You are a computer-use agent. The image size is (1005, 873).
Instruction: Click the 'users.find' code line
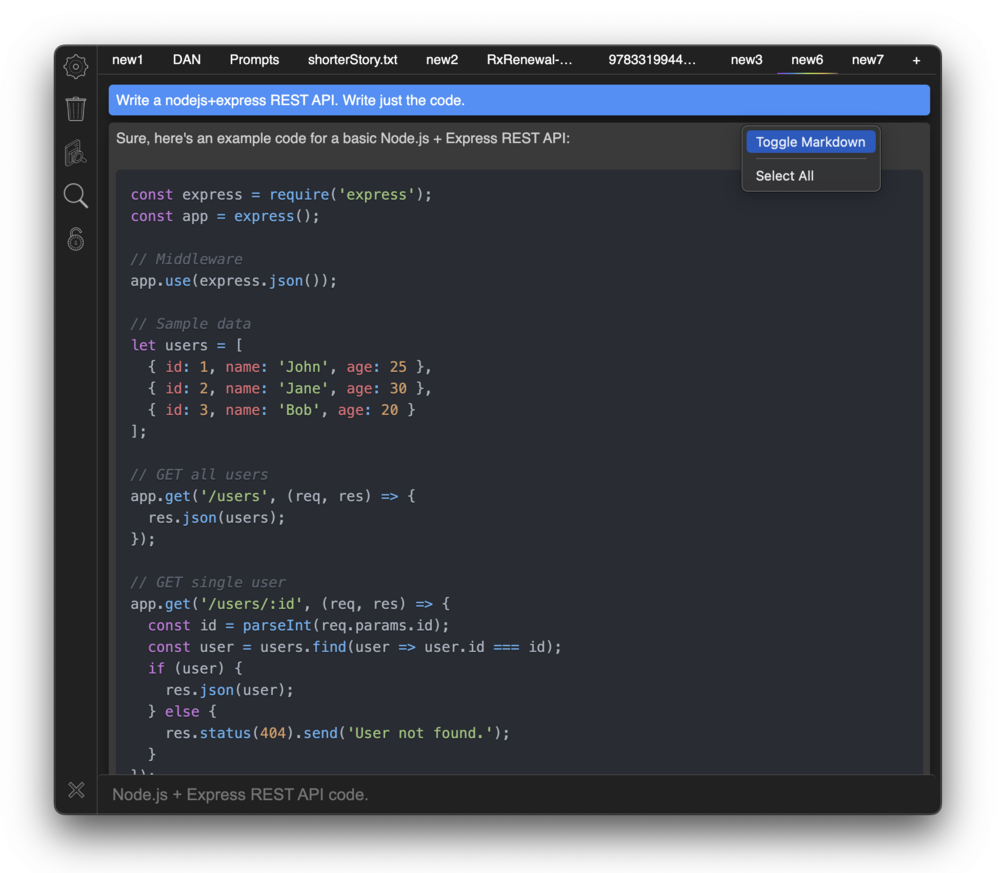pyautogui.click(x=354, y=647)
